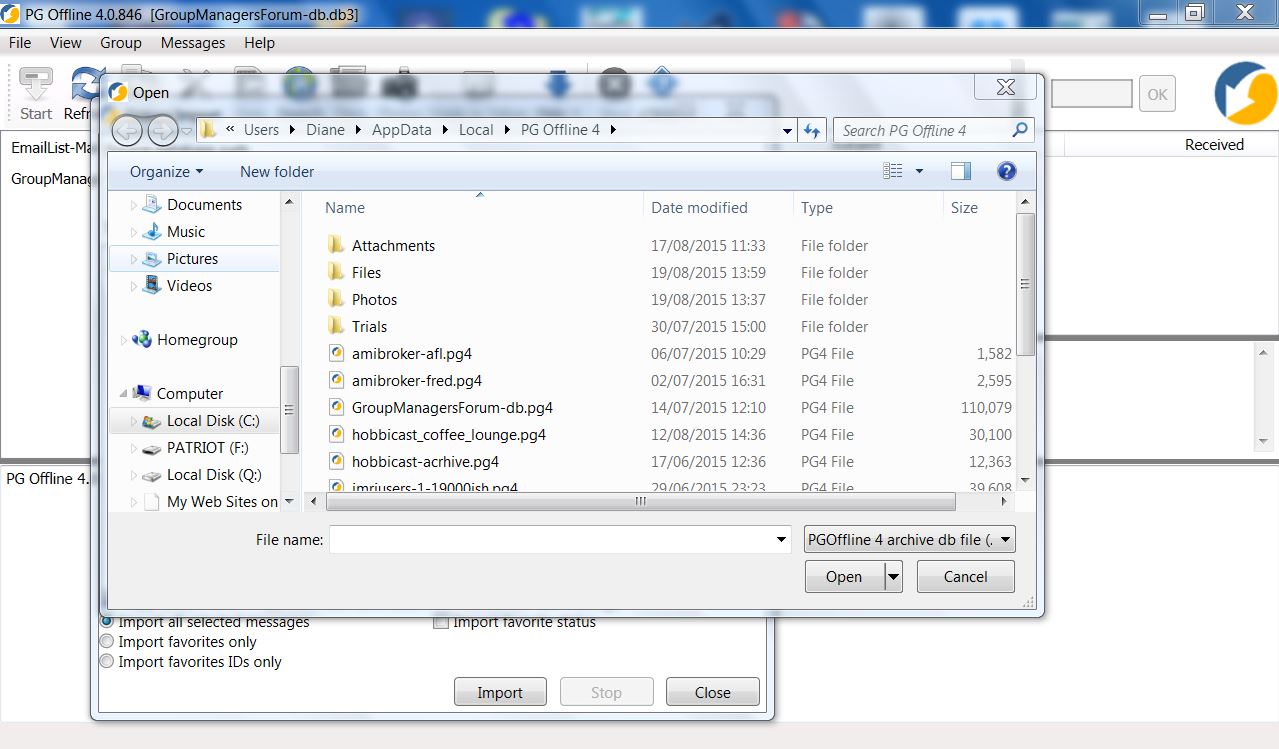Click the hobbicast_coffee_lounge.pg4 file icon
This screenshot has width=1279, height=749.
[337, 434]
